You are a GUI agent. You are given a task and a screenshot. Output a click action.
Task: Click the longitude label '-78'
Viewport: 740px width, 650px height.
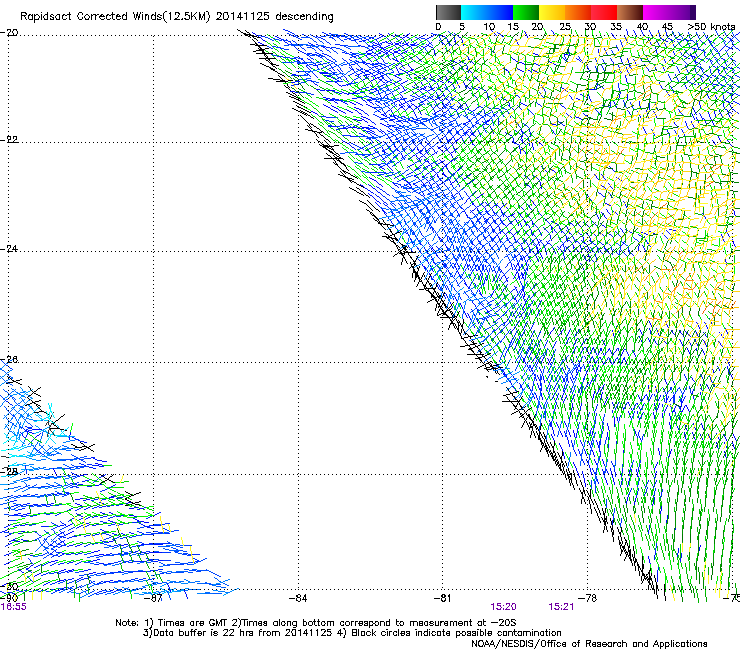[588, 598]
